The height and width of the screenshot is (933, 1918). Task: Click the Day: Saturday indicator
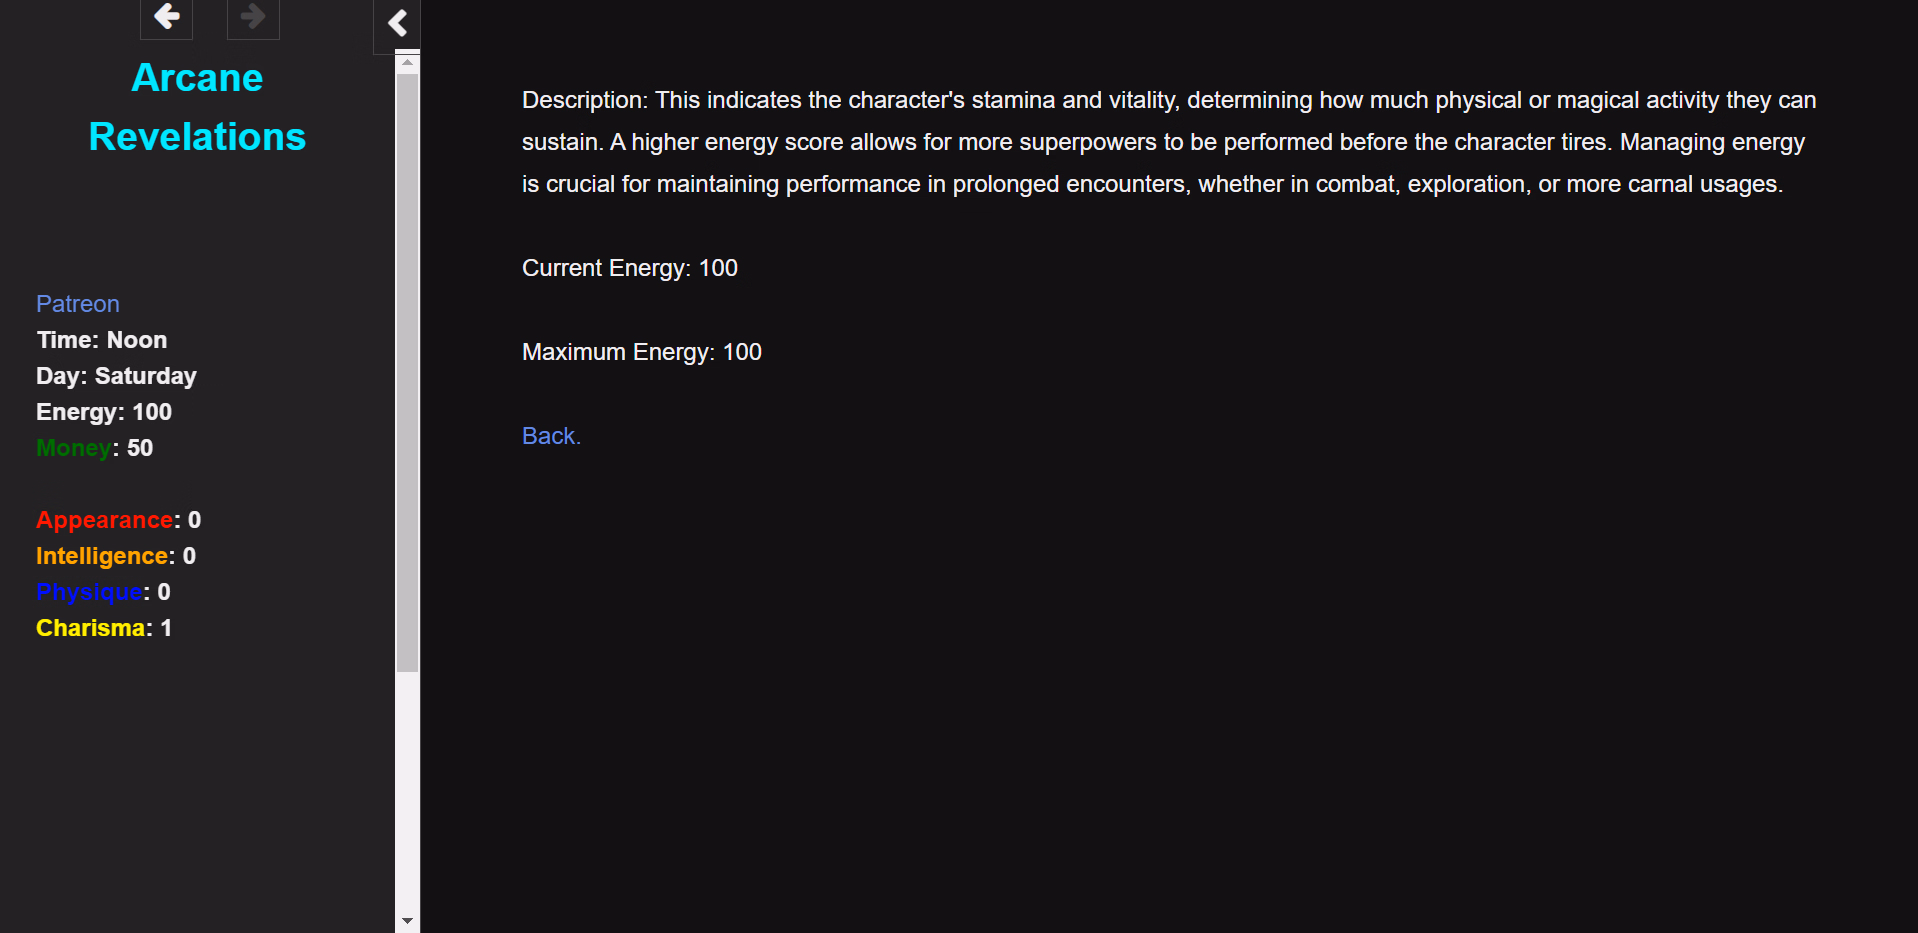coord(116,376)
